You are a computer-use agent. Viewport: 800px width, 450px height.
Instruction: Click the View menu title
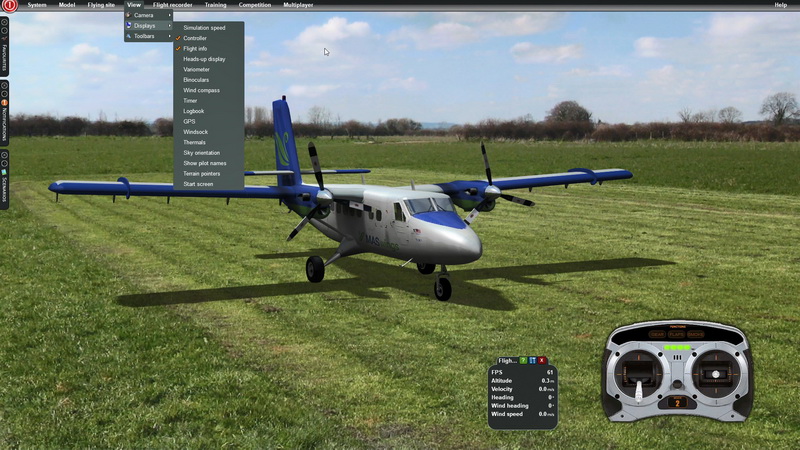click(x=134, y=5)
